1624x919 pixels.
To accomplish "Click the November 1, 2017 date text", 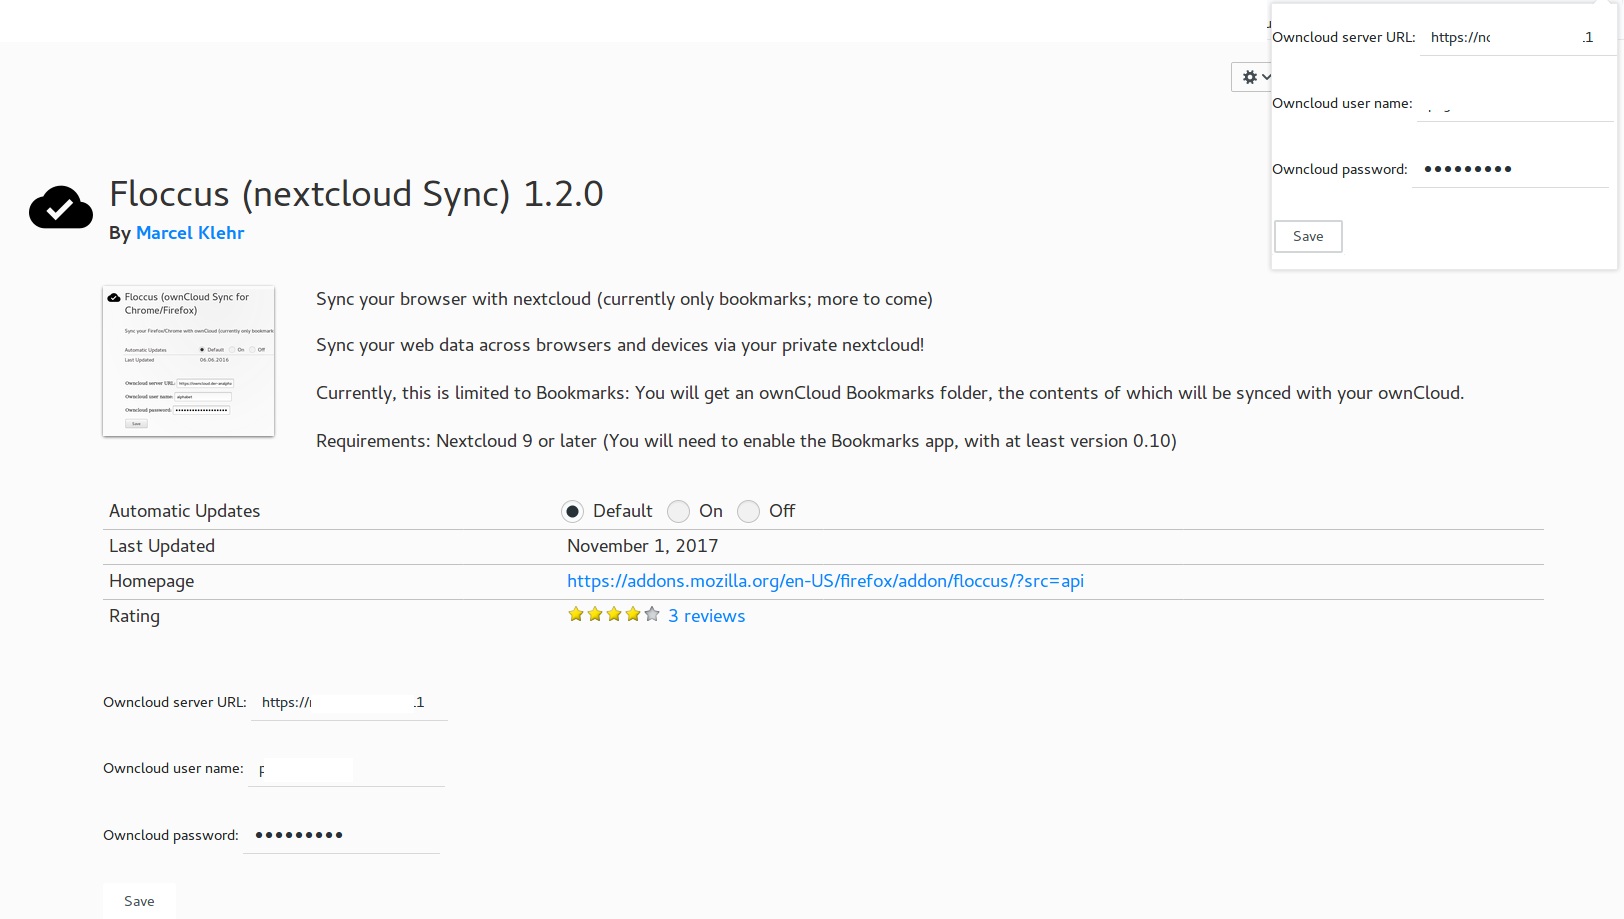I will 642,546.
